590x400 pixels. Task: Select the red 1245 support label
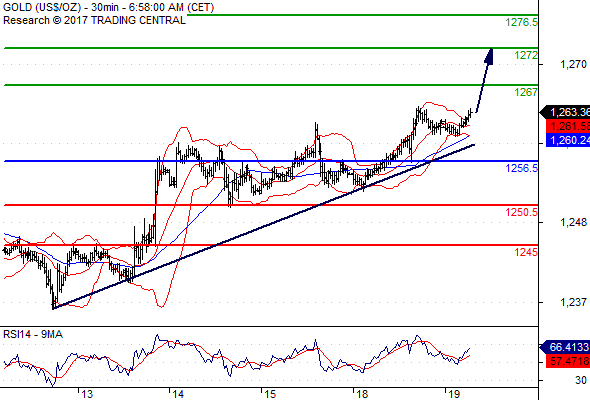[526, 252]
